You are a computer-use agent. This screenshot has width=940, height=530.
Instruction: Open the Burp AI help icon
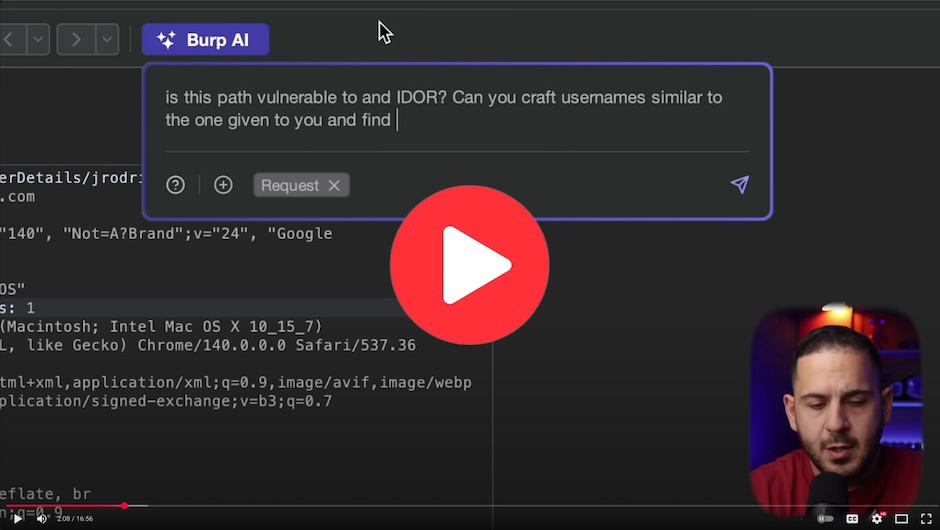click(175, 185)
